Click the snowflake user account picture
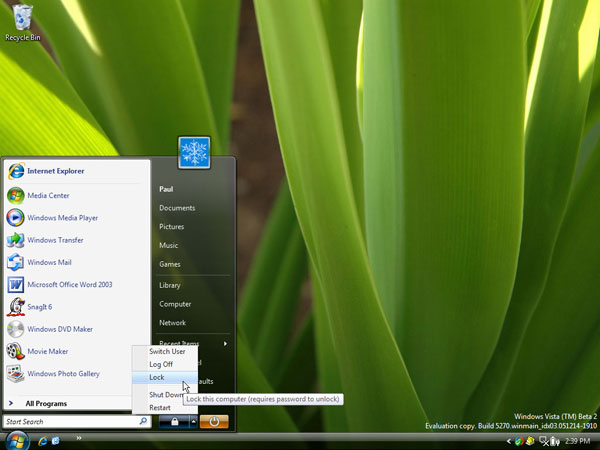Image resolution: width=600 pixels, height=450 pixels. [x=194, y=152]
